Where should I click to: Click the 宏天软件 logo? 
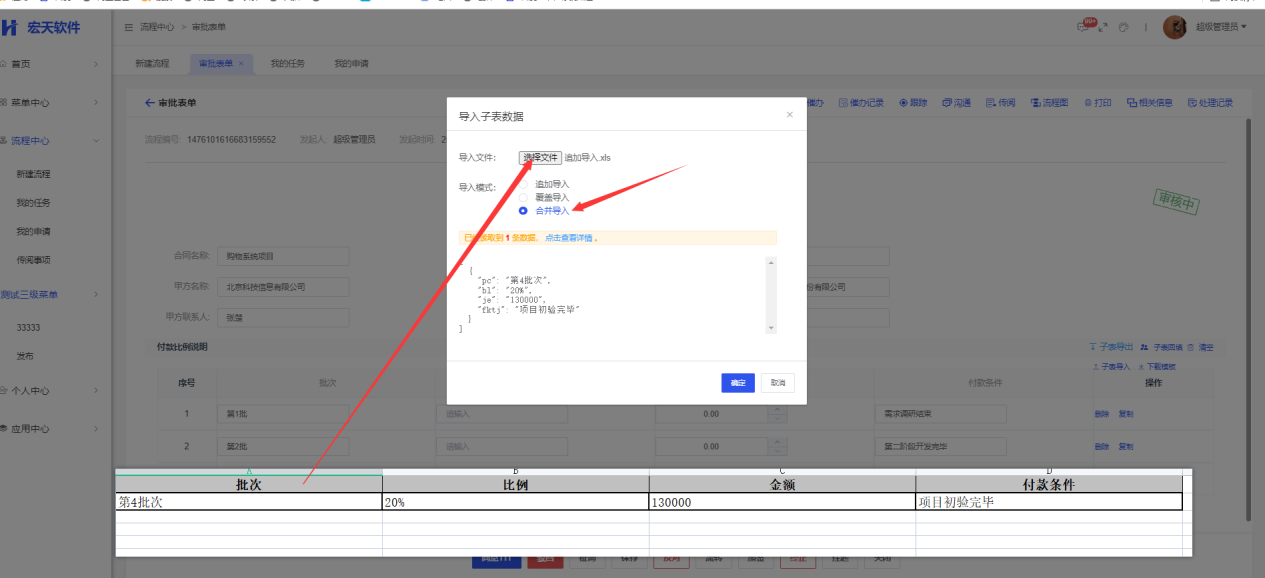coord(40,27)
